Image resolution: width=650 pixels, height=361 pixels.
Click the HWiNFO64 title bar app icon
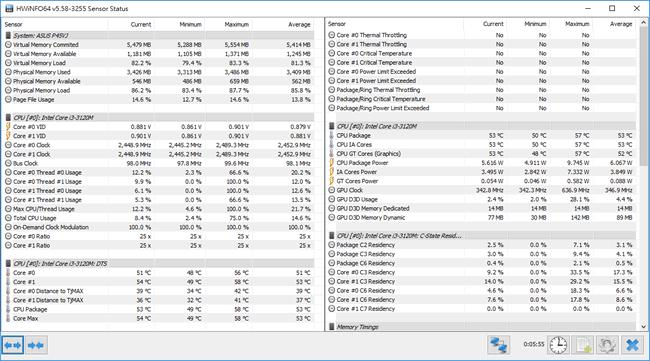[x=9, y=8]
